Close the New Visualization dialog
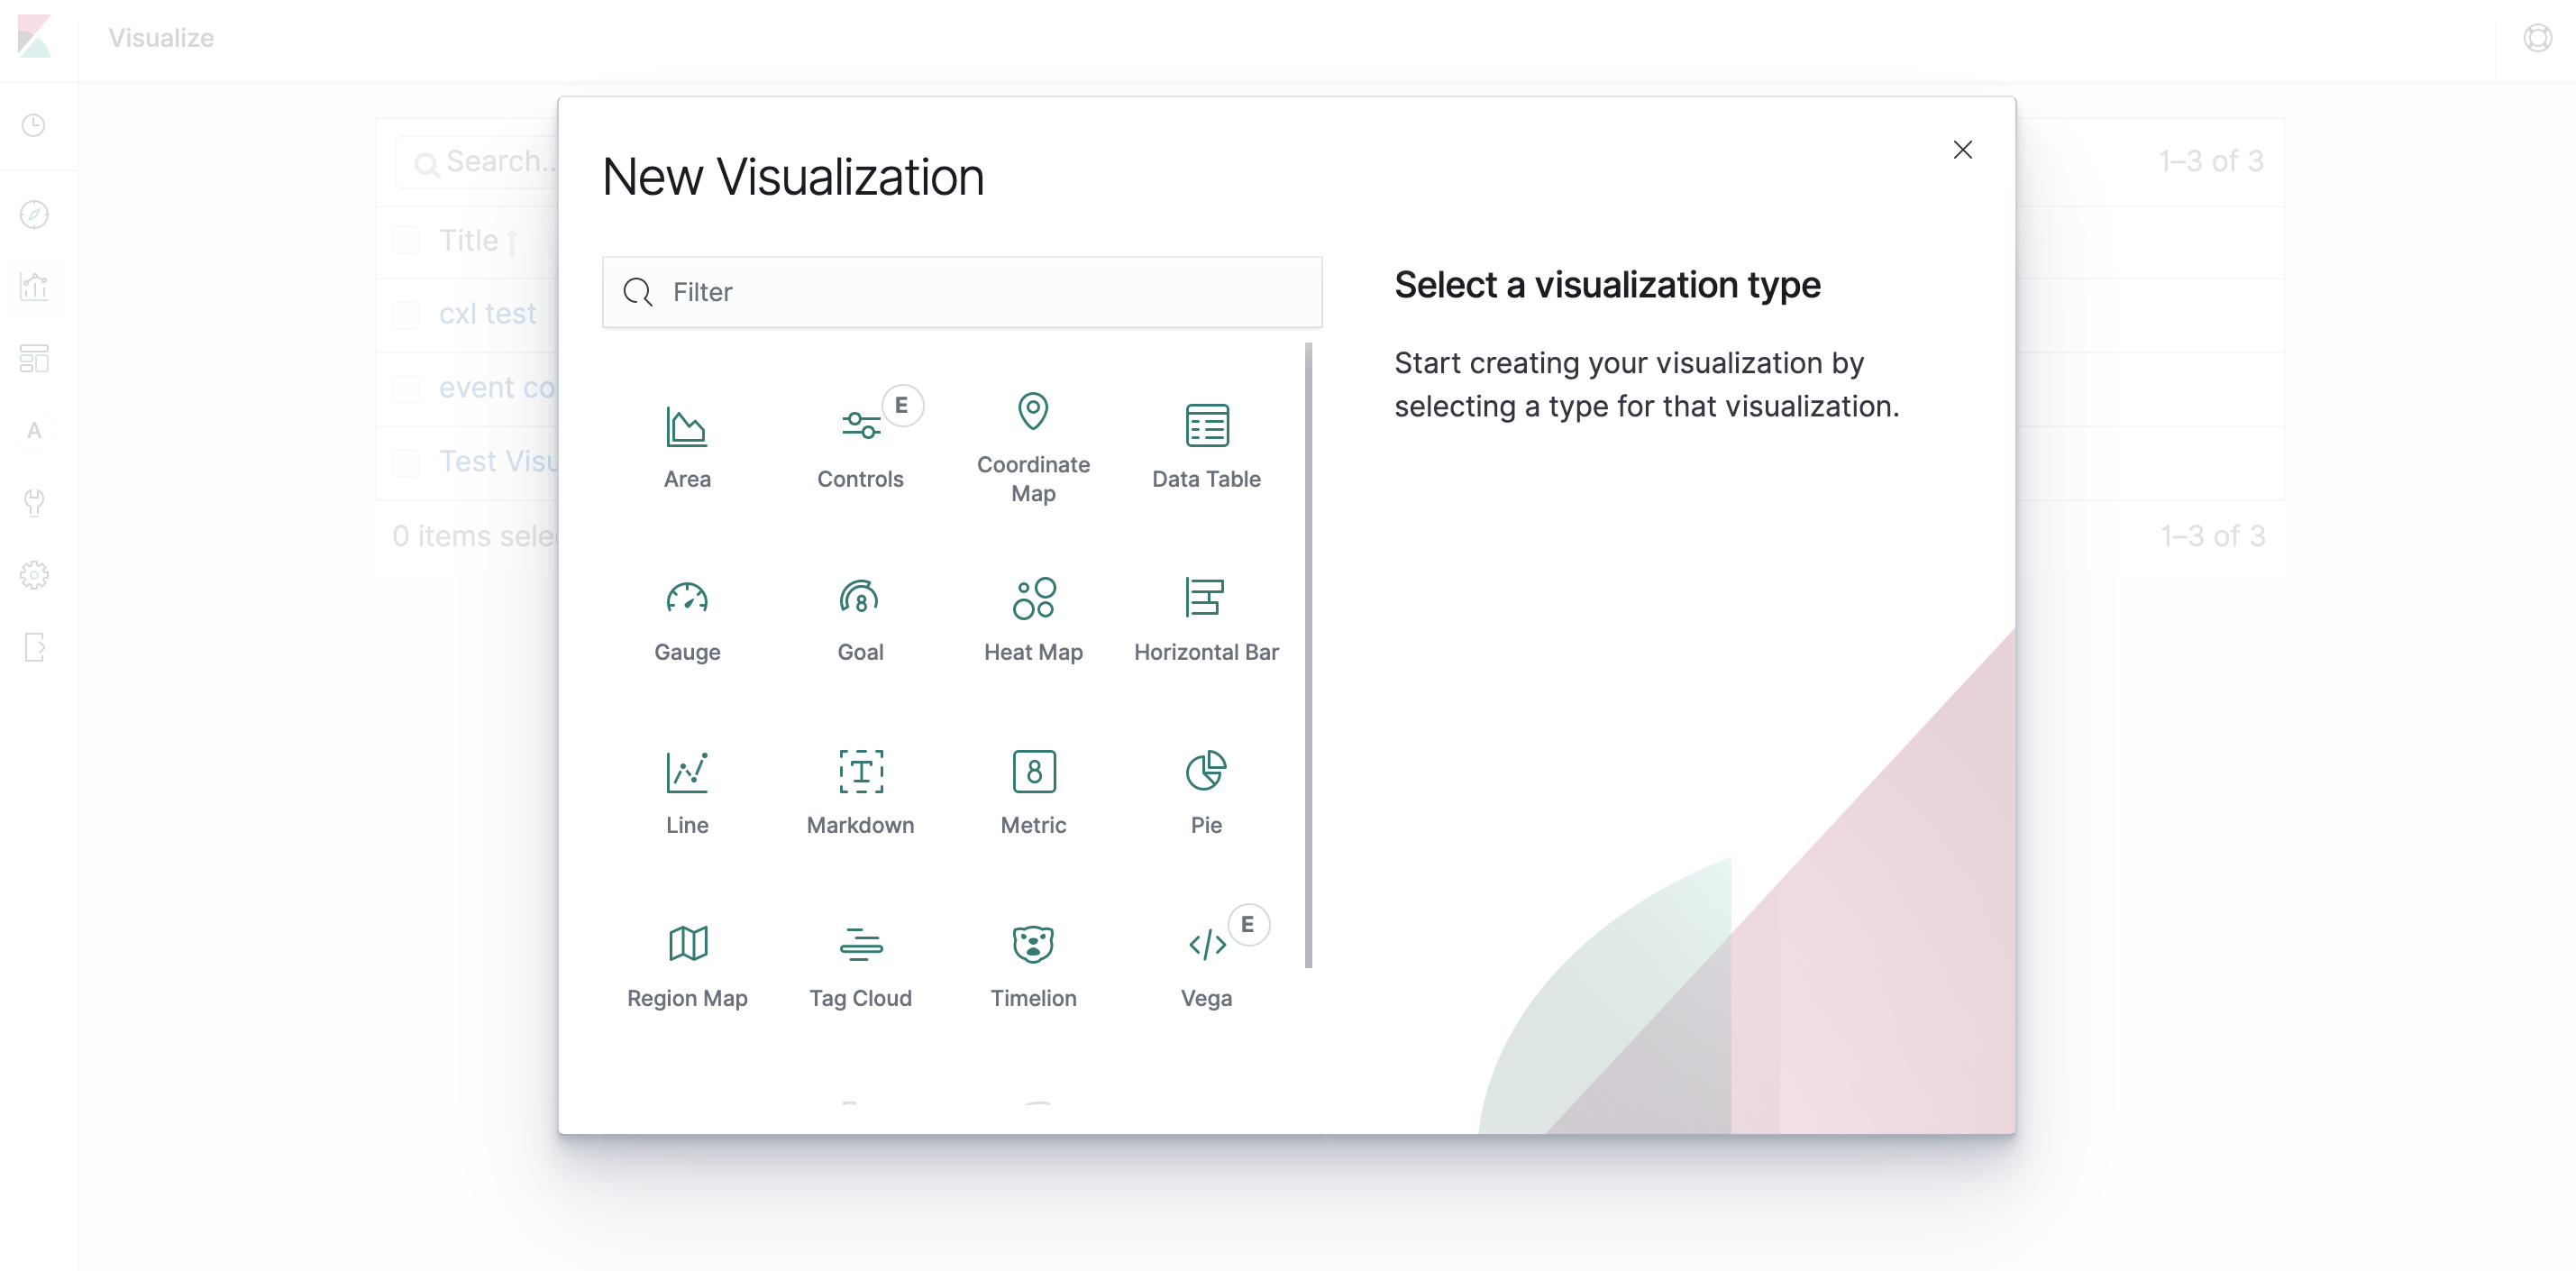Screen dimensions: 2576x1271 coord(1962,150)
